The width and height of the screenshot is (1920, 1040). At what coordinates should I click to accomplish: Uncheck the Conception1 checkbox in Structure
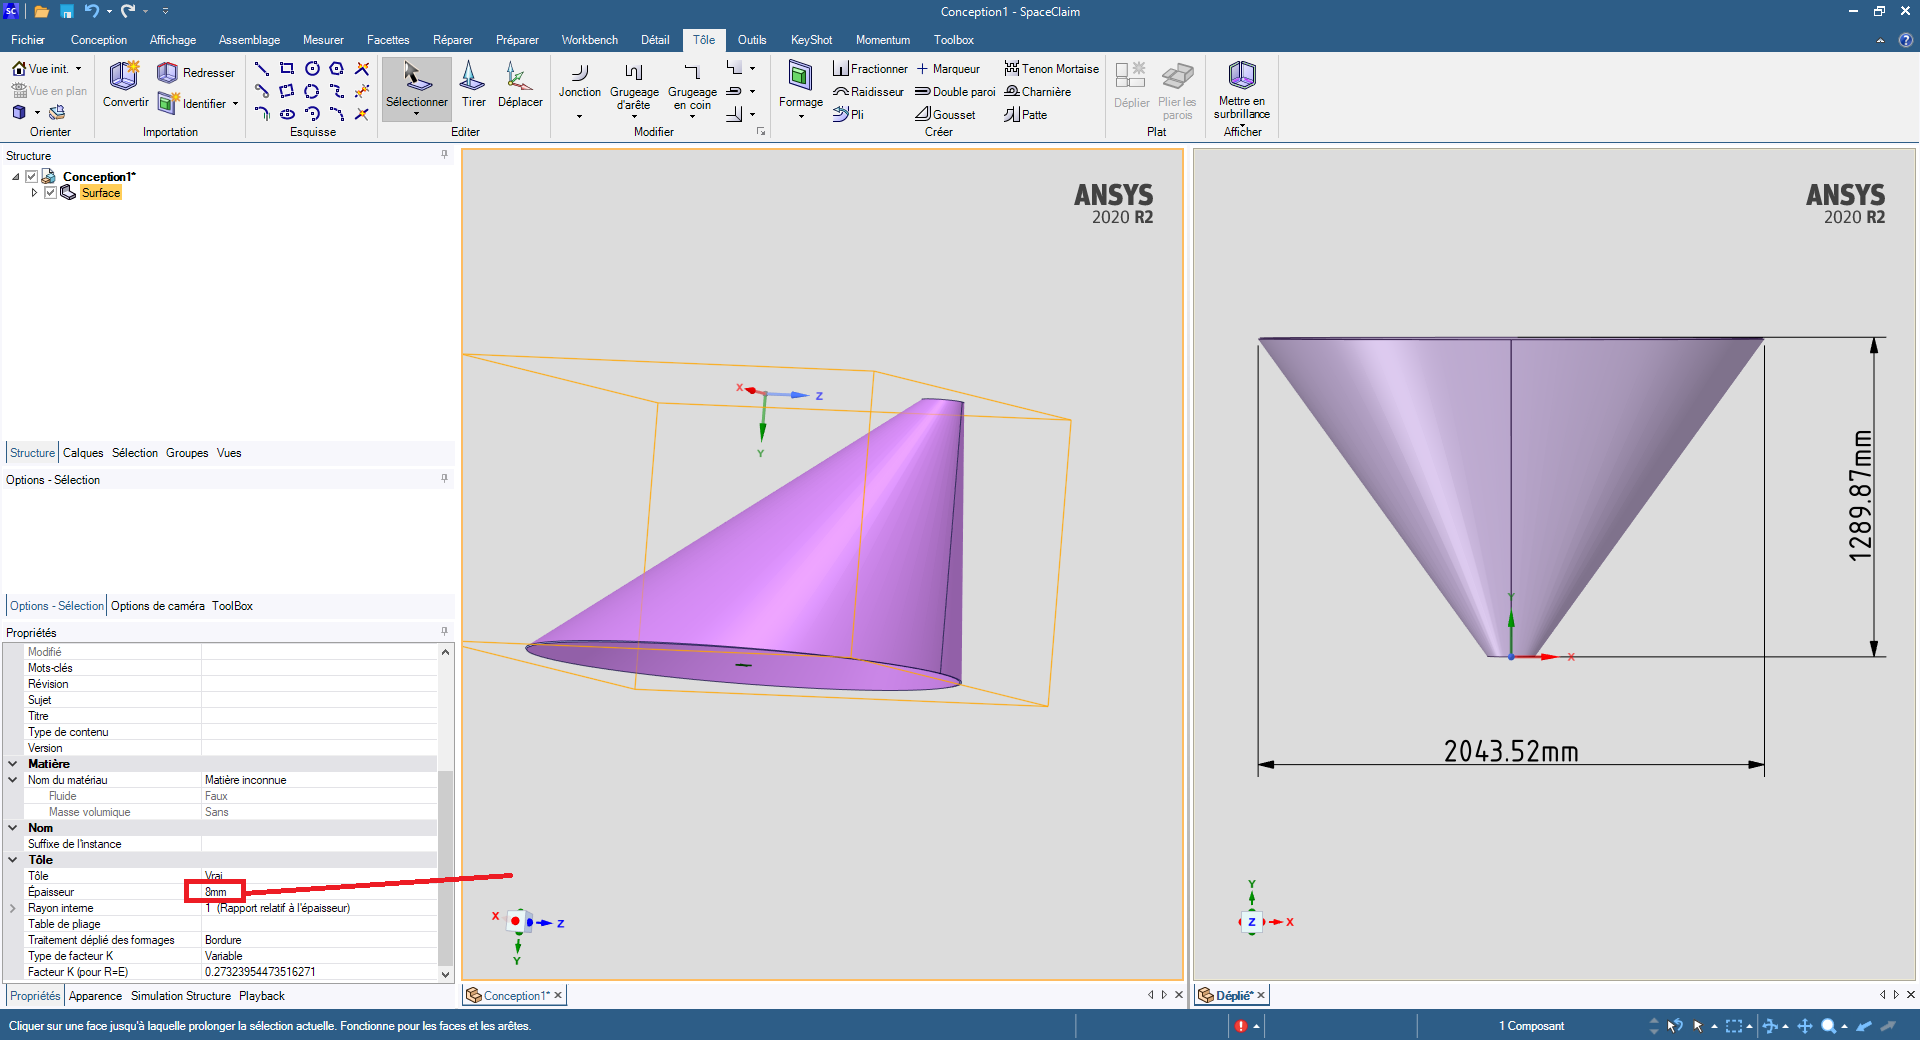pos(32,177)
